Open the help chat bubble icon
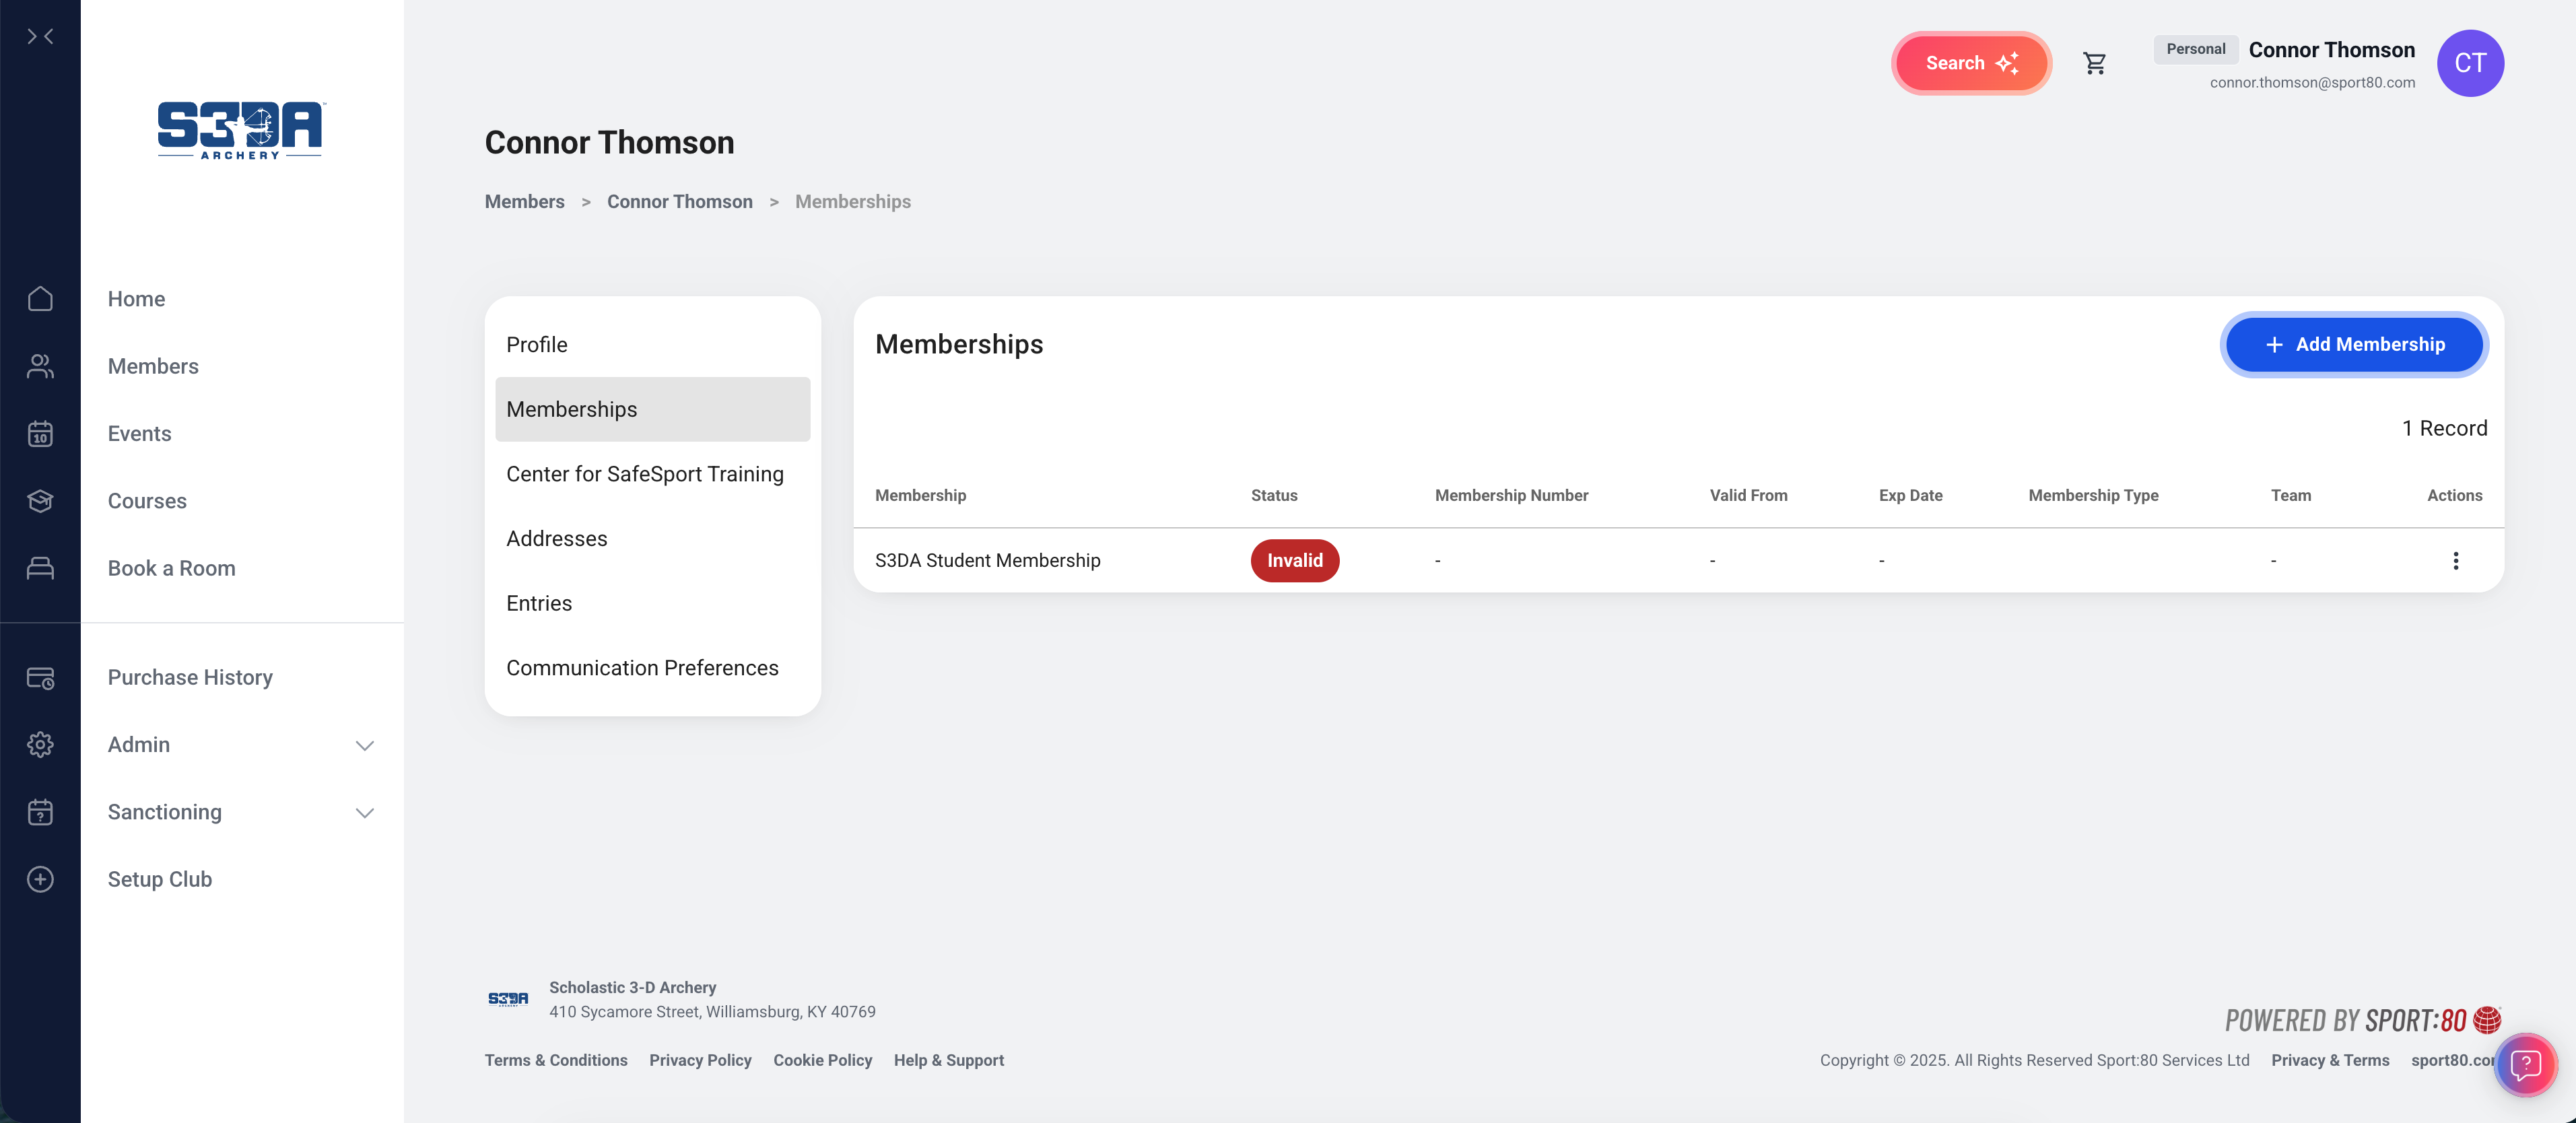 2525,1065
